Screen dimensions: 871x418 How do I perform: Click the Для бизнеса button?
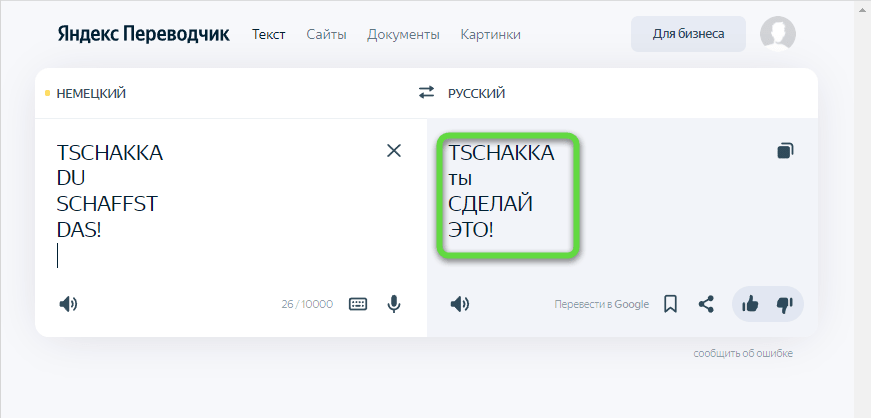[688, 34]
